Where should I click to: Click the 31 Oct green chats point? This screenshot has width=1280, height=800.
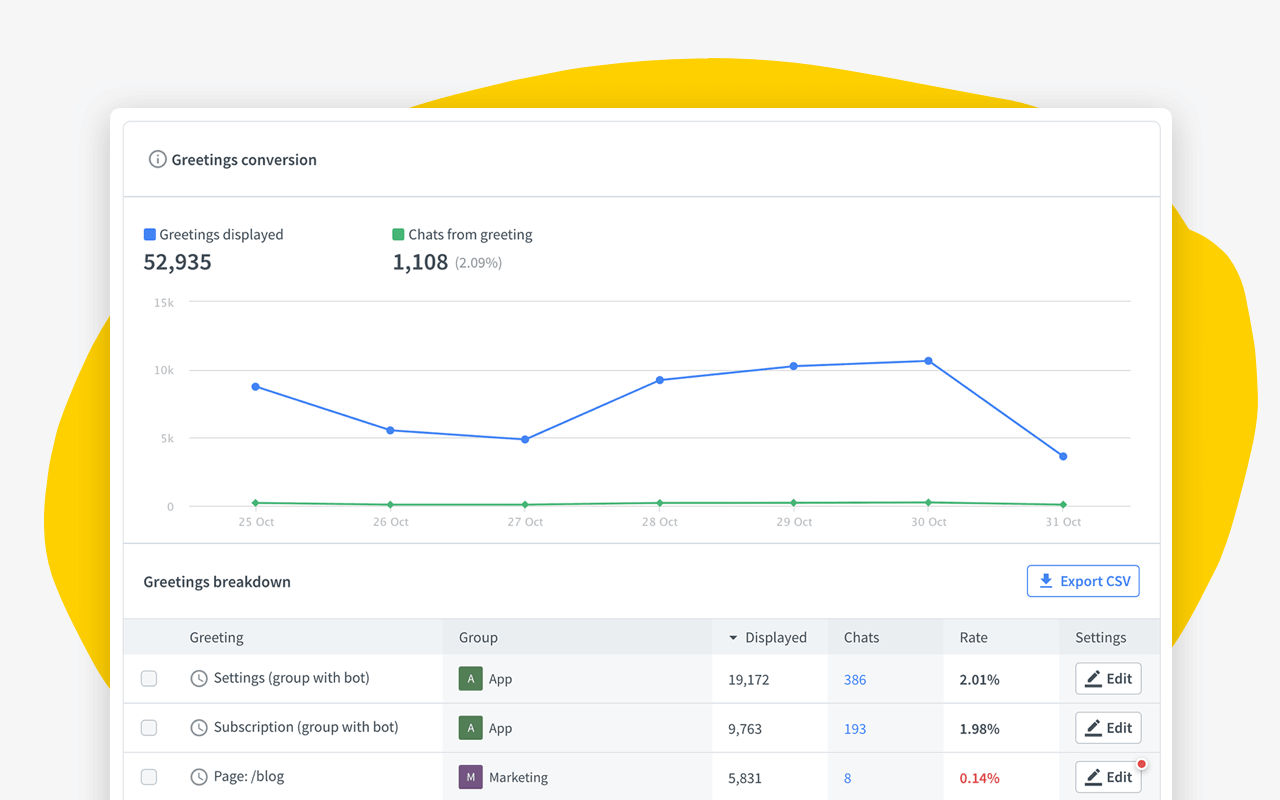coord(1063,505)
